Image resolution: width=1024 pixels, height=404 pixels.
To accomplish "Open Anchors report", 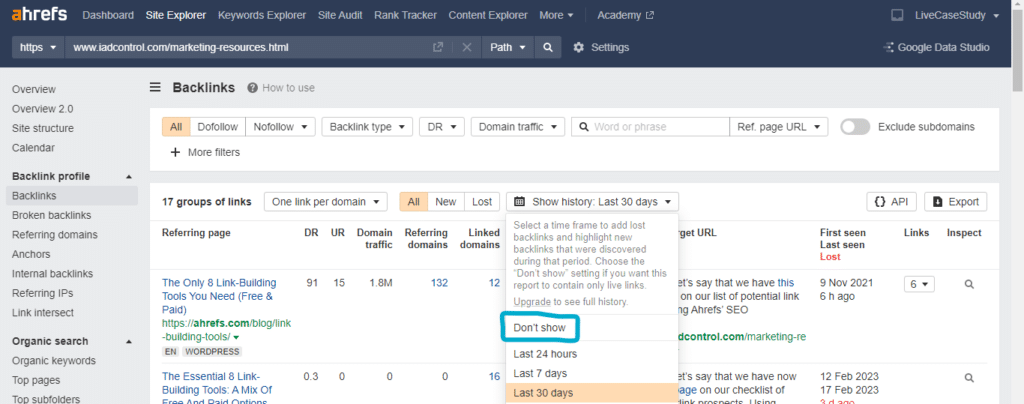I will coord(31,255).
